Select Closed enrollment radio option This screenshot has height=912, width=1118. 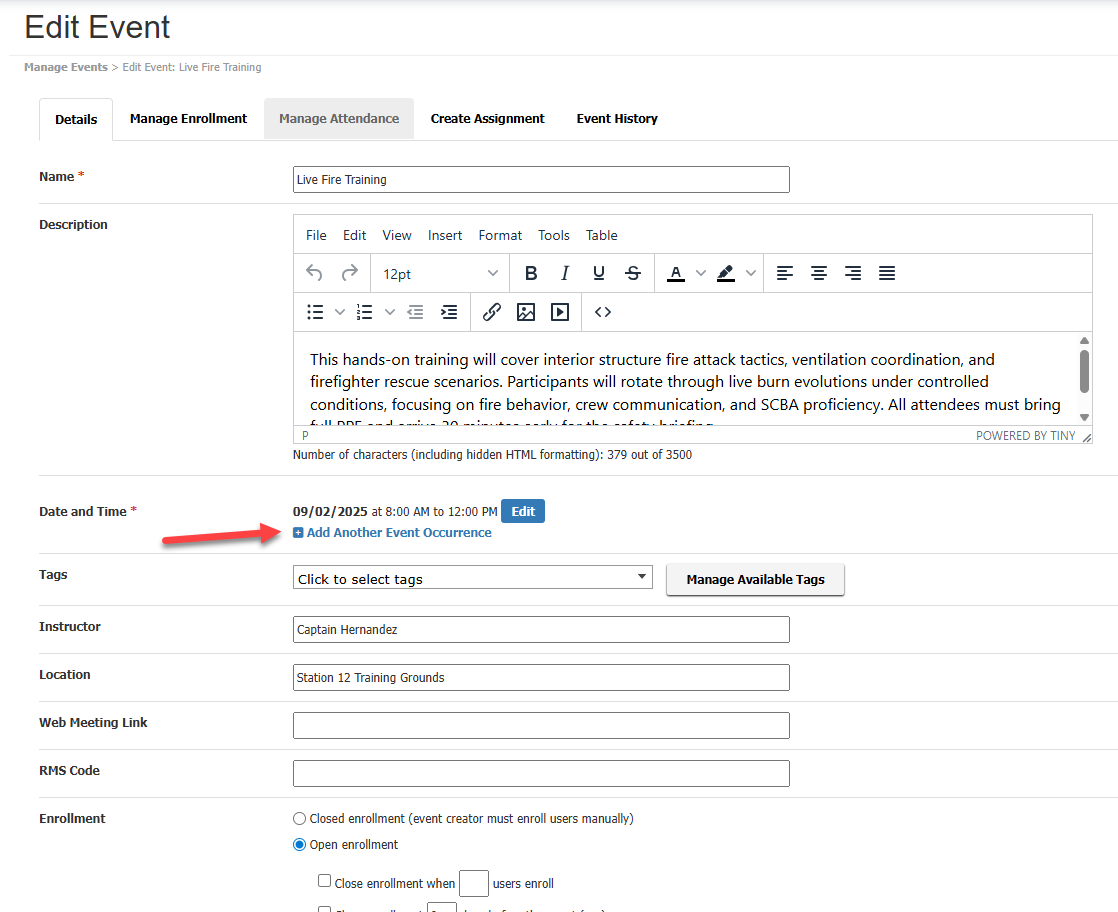[299, 819]
